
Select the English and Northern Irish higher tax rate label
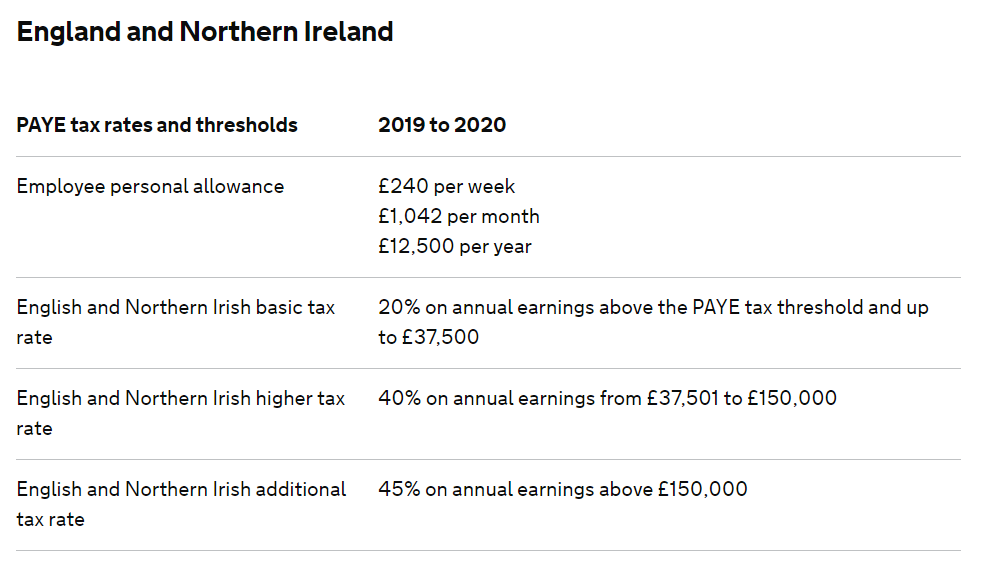point(181,413)
